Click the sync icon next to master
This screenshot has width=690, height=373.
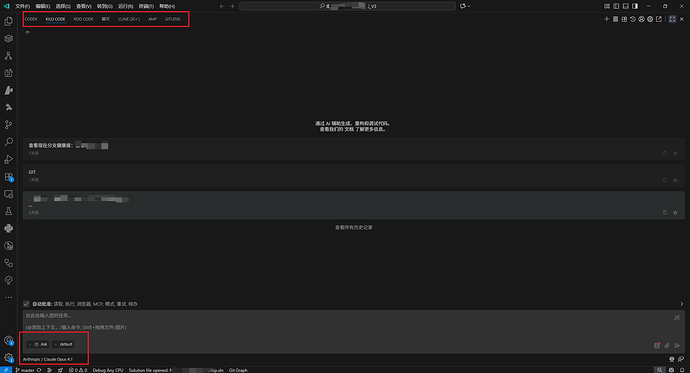[x=39, y=370]
